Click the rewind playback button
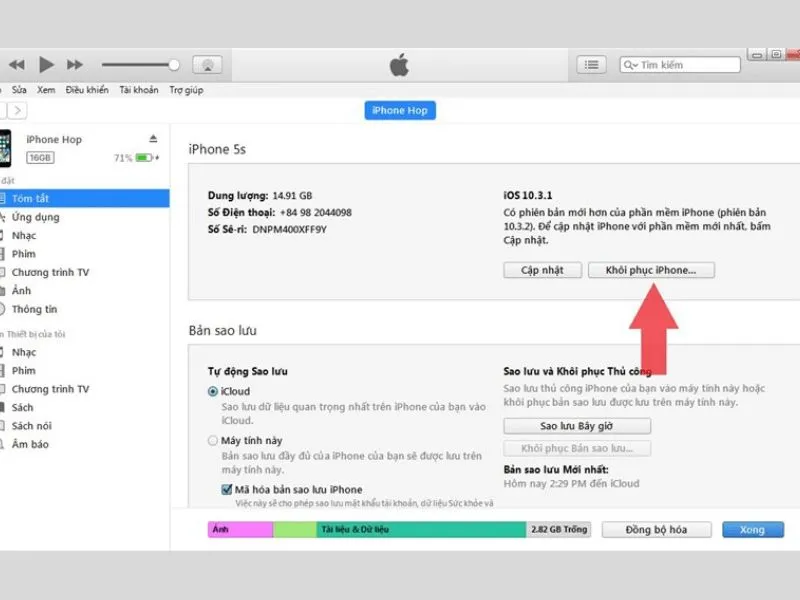This screenshot has height=600, width=800. [x=16, y=65]
